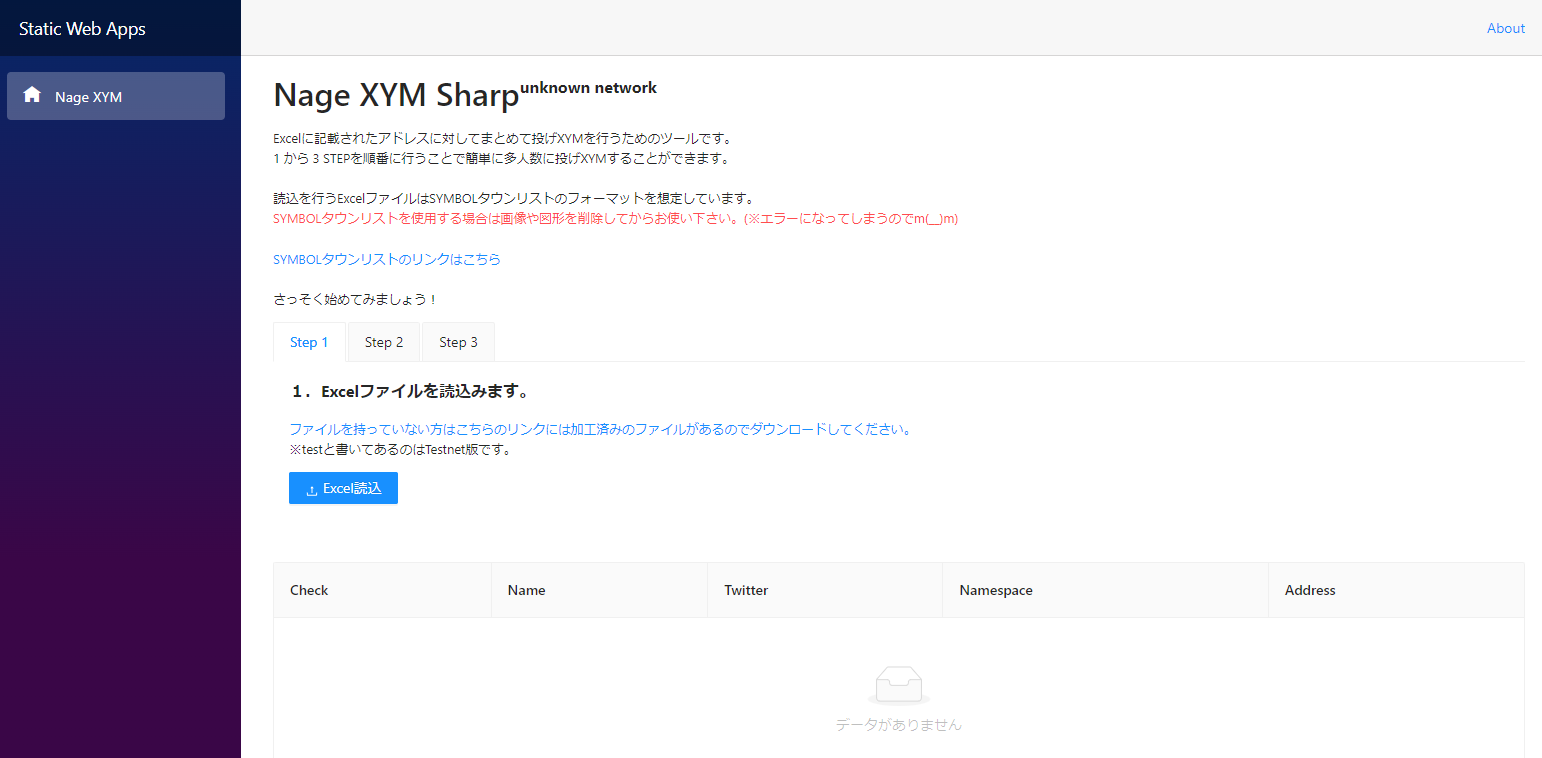Click the red SYMBOLタウンリスト warning text
Image resolution: width=1542 pixels, height=758 pixels.
pos(615,218)
